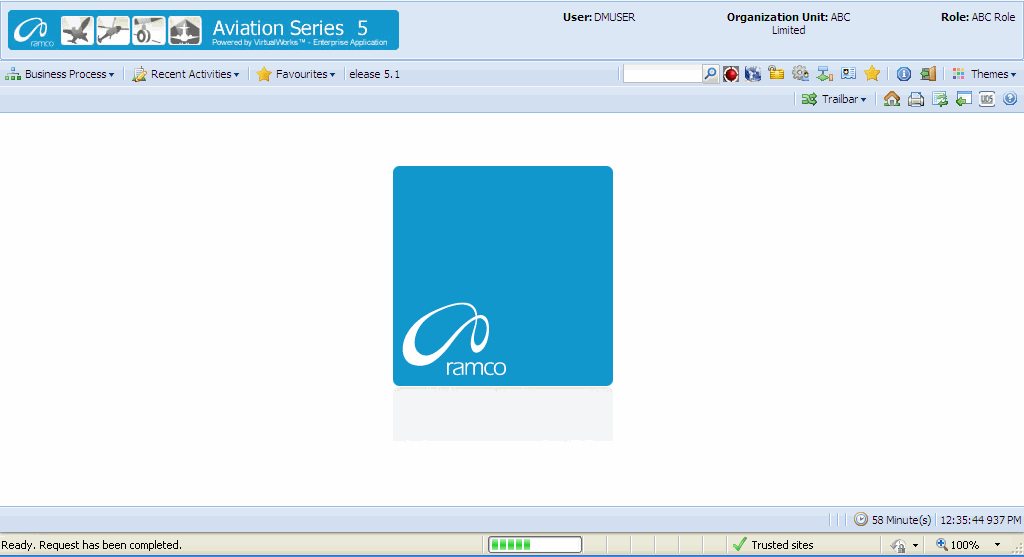Click the Favourites star icon
This screenshot has width=1024, height=557.
[264, 74]
